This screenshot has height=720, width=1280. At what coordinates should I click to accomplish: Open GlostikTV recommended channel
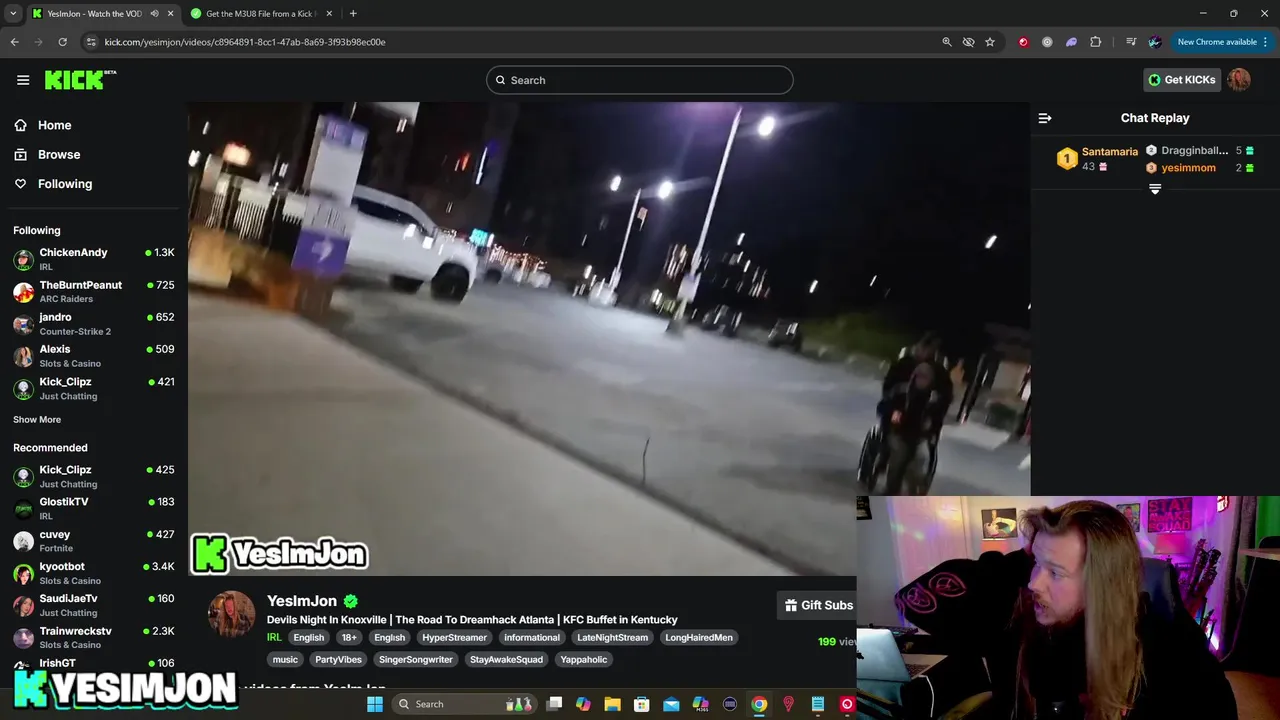coord(94,508)
